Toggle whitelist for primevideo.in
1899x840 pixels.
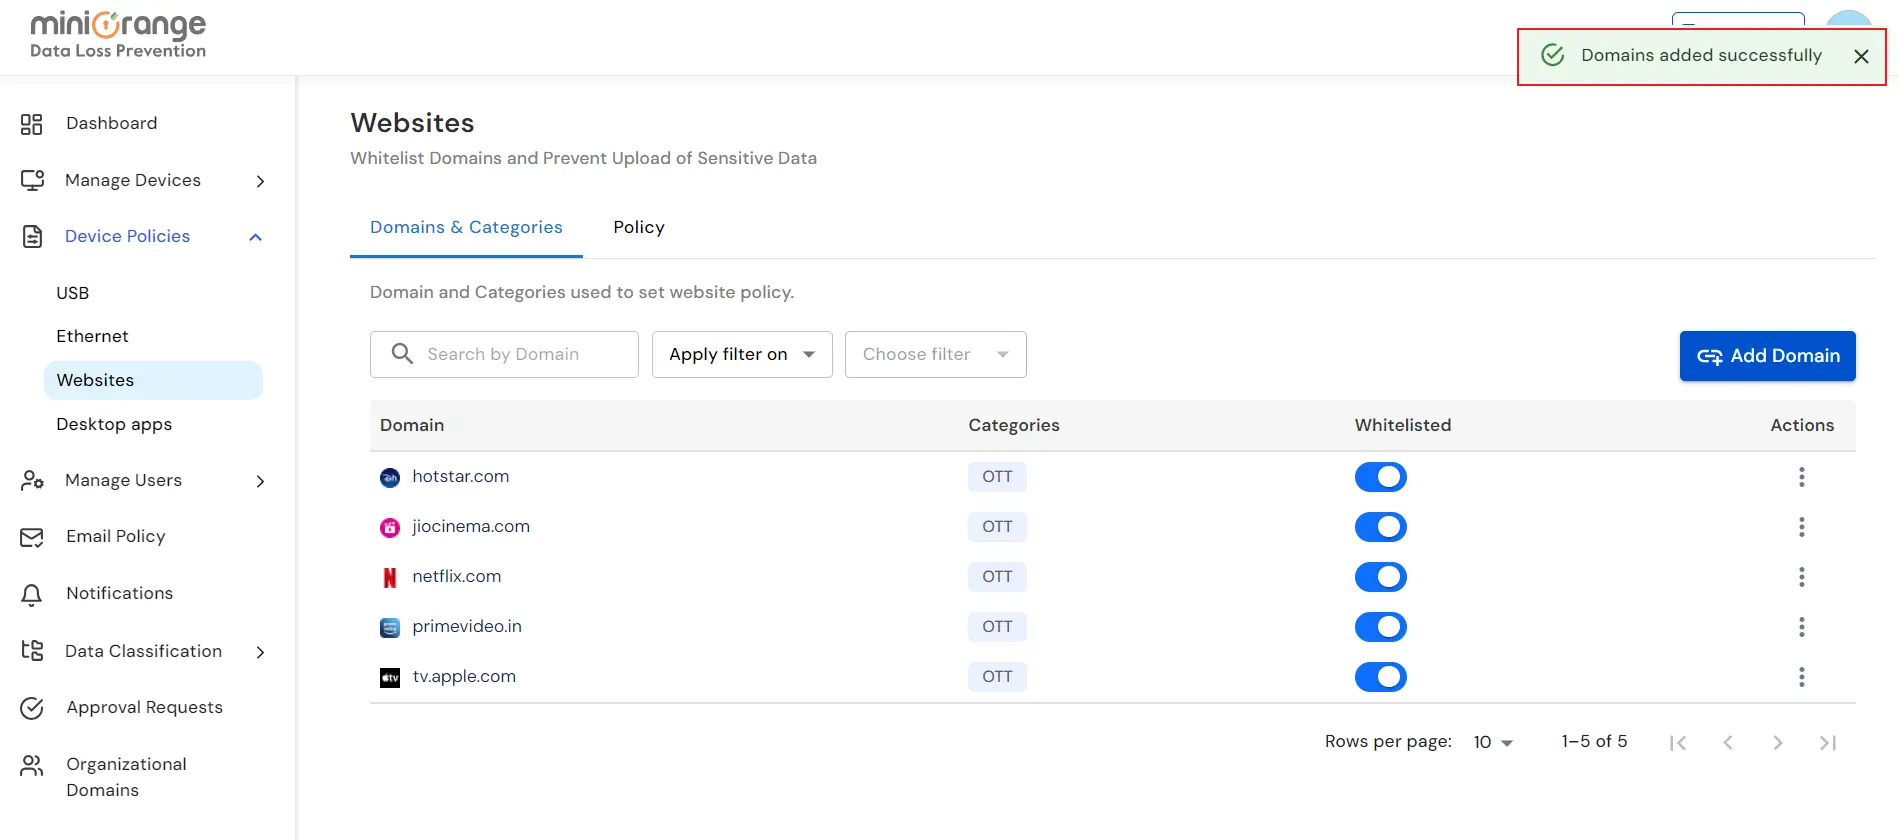tap(1381, 627)
